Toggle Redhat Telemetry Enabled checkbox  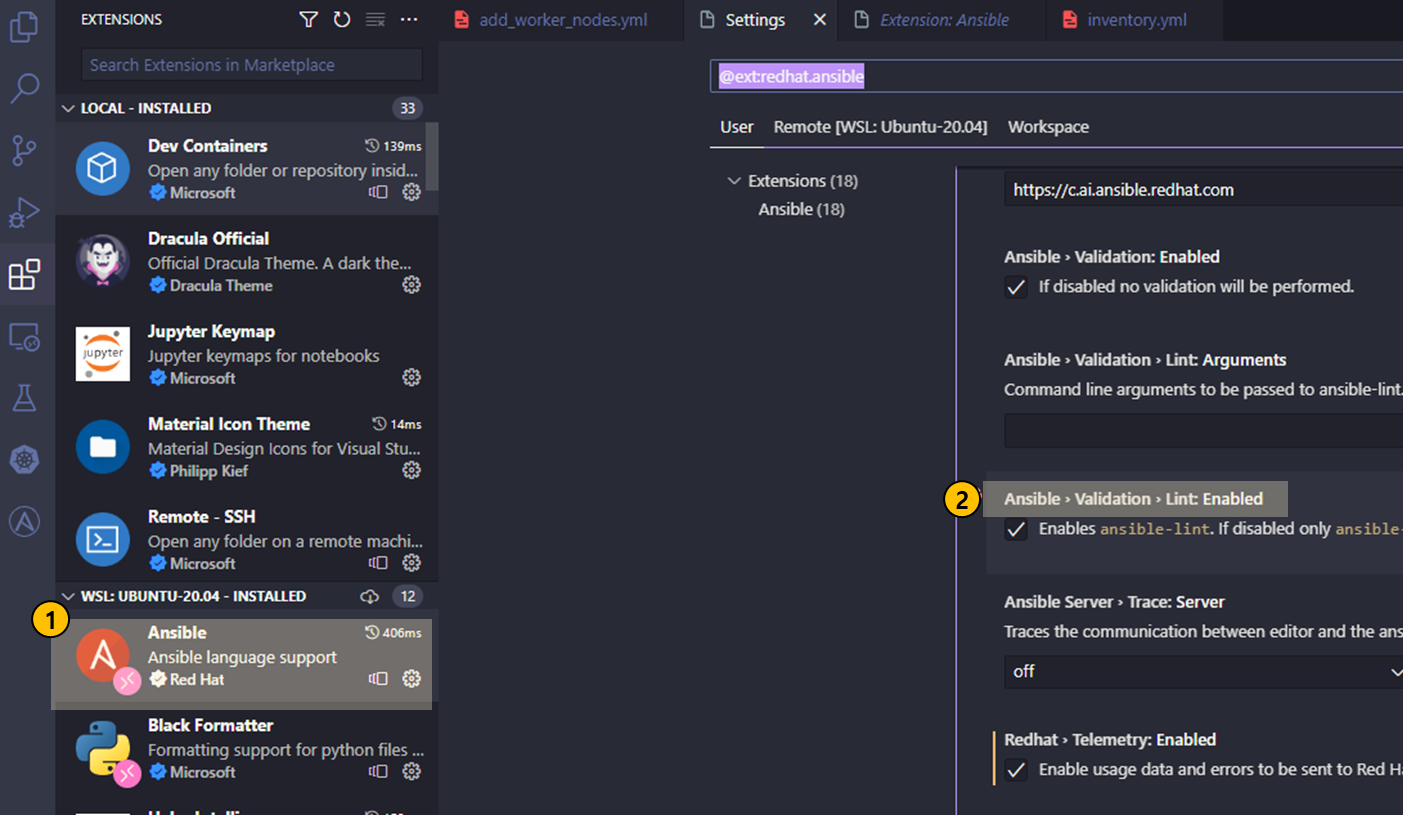(x=1016, y=770)
